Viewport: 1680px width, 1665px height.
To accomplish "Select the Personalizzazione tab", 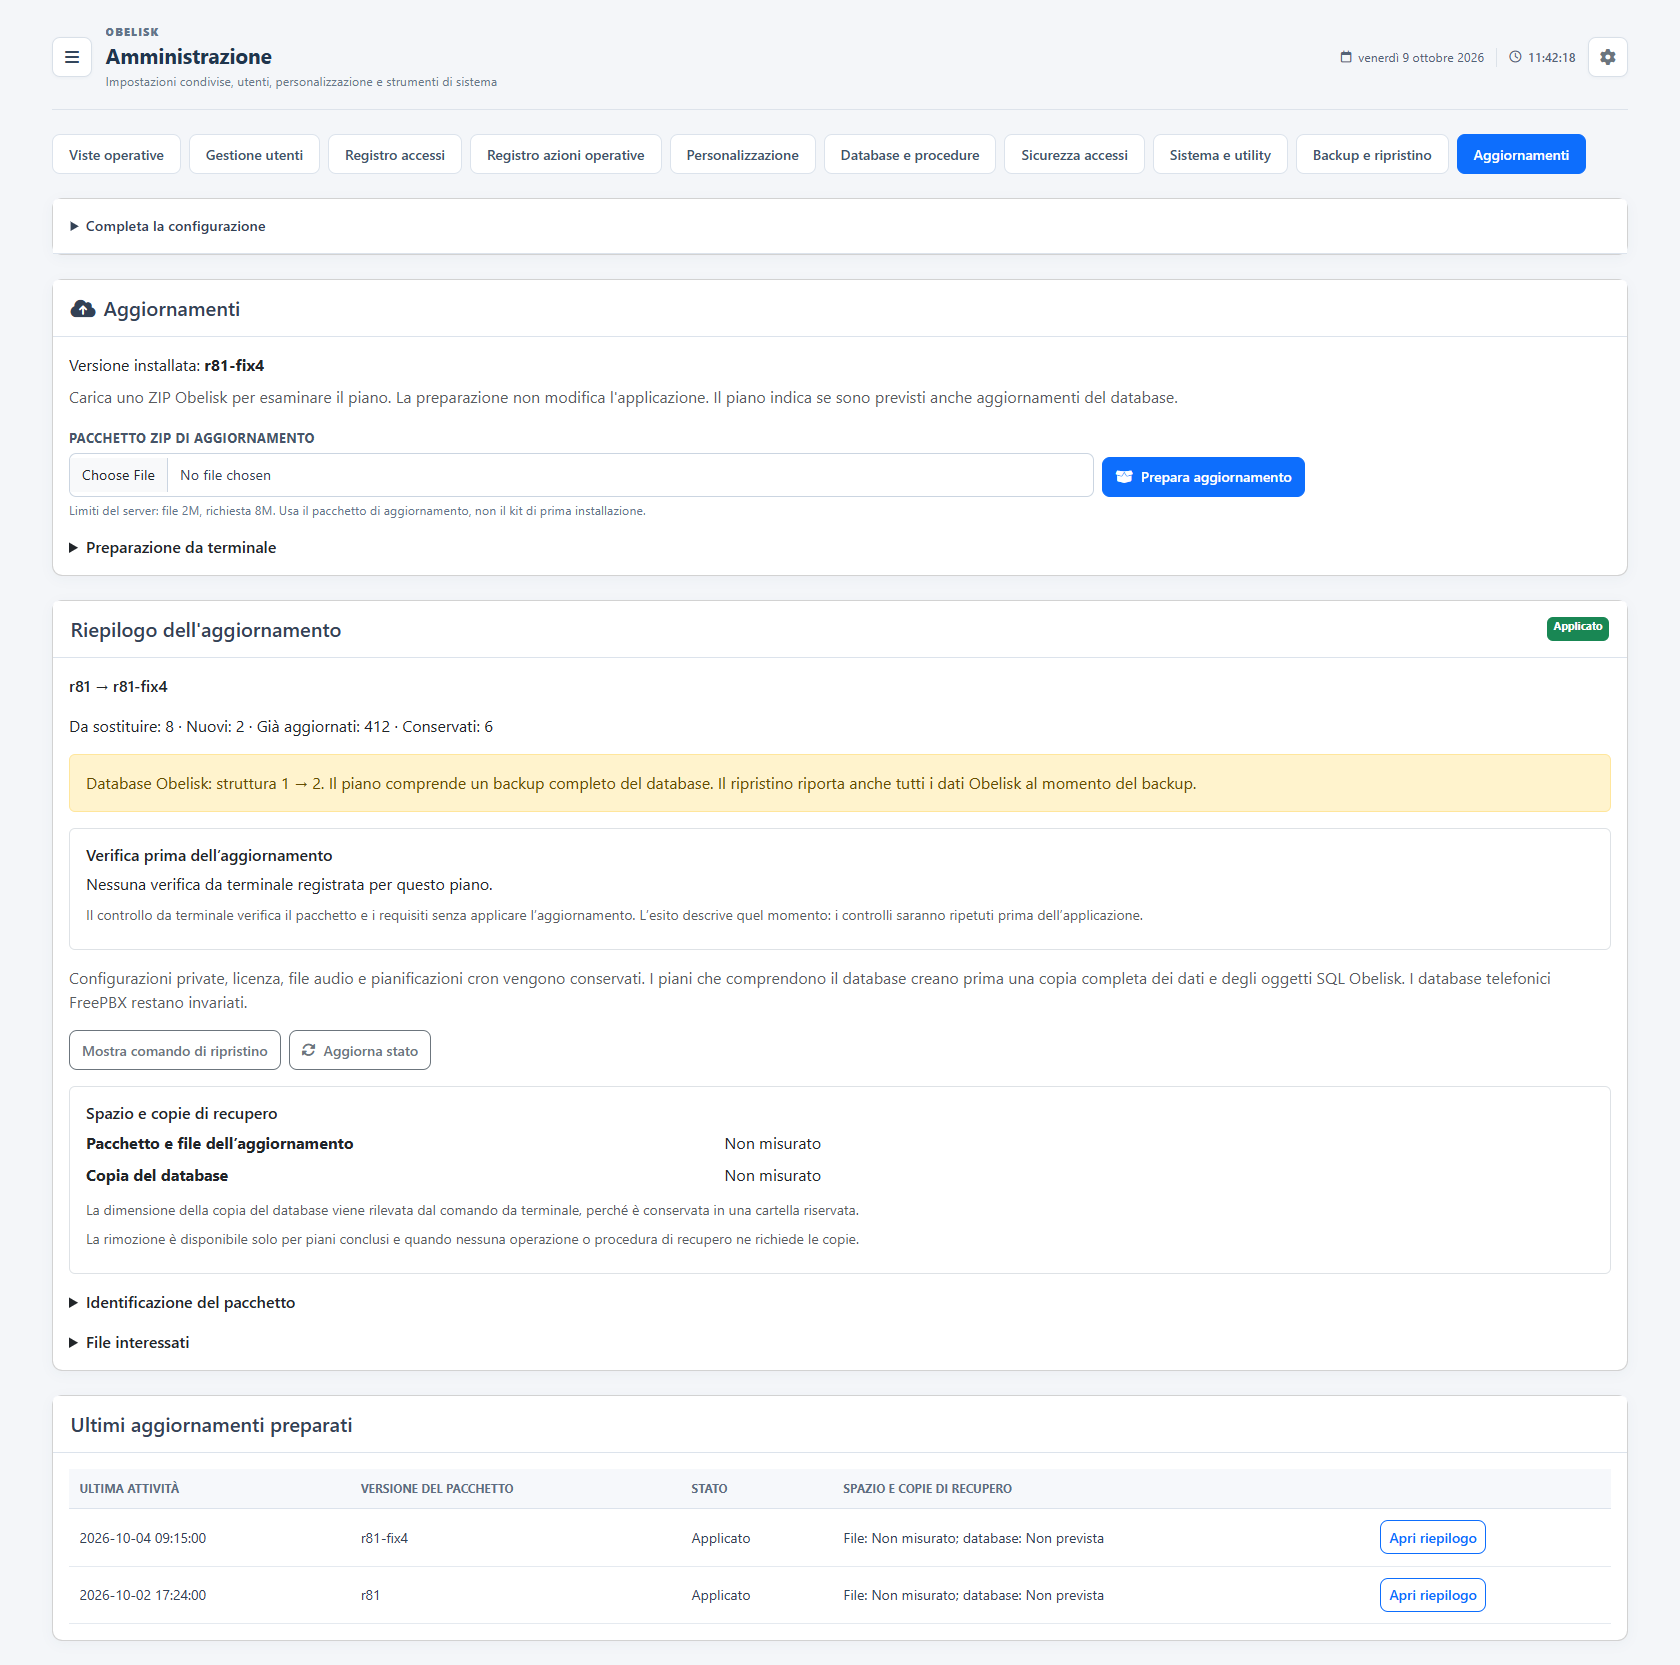I will 743,154.
